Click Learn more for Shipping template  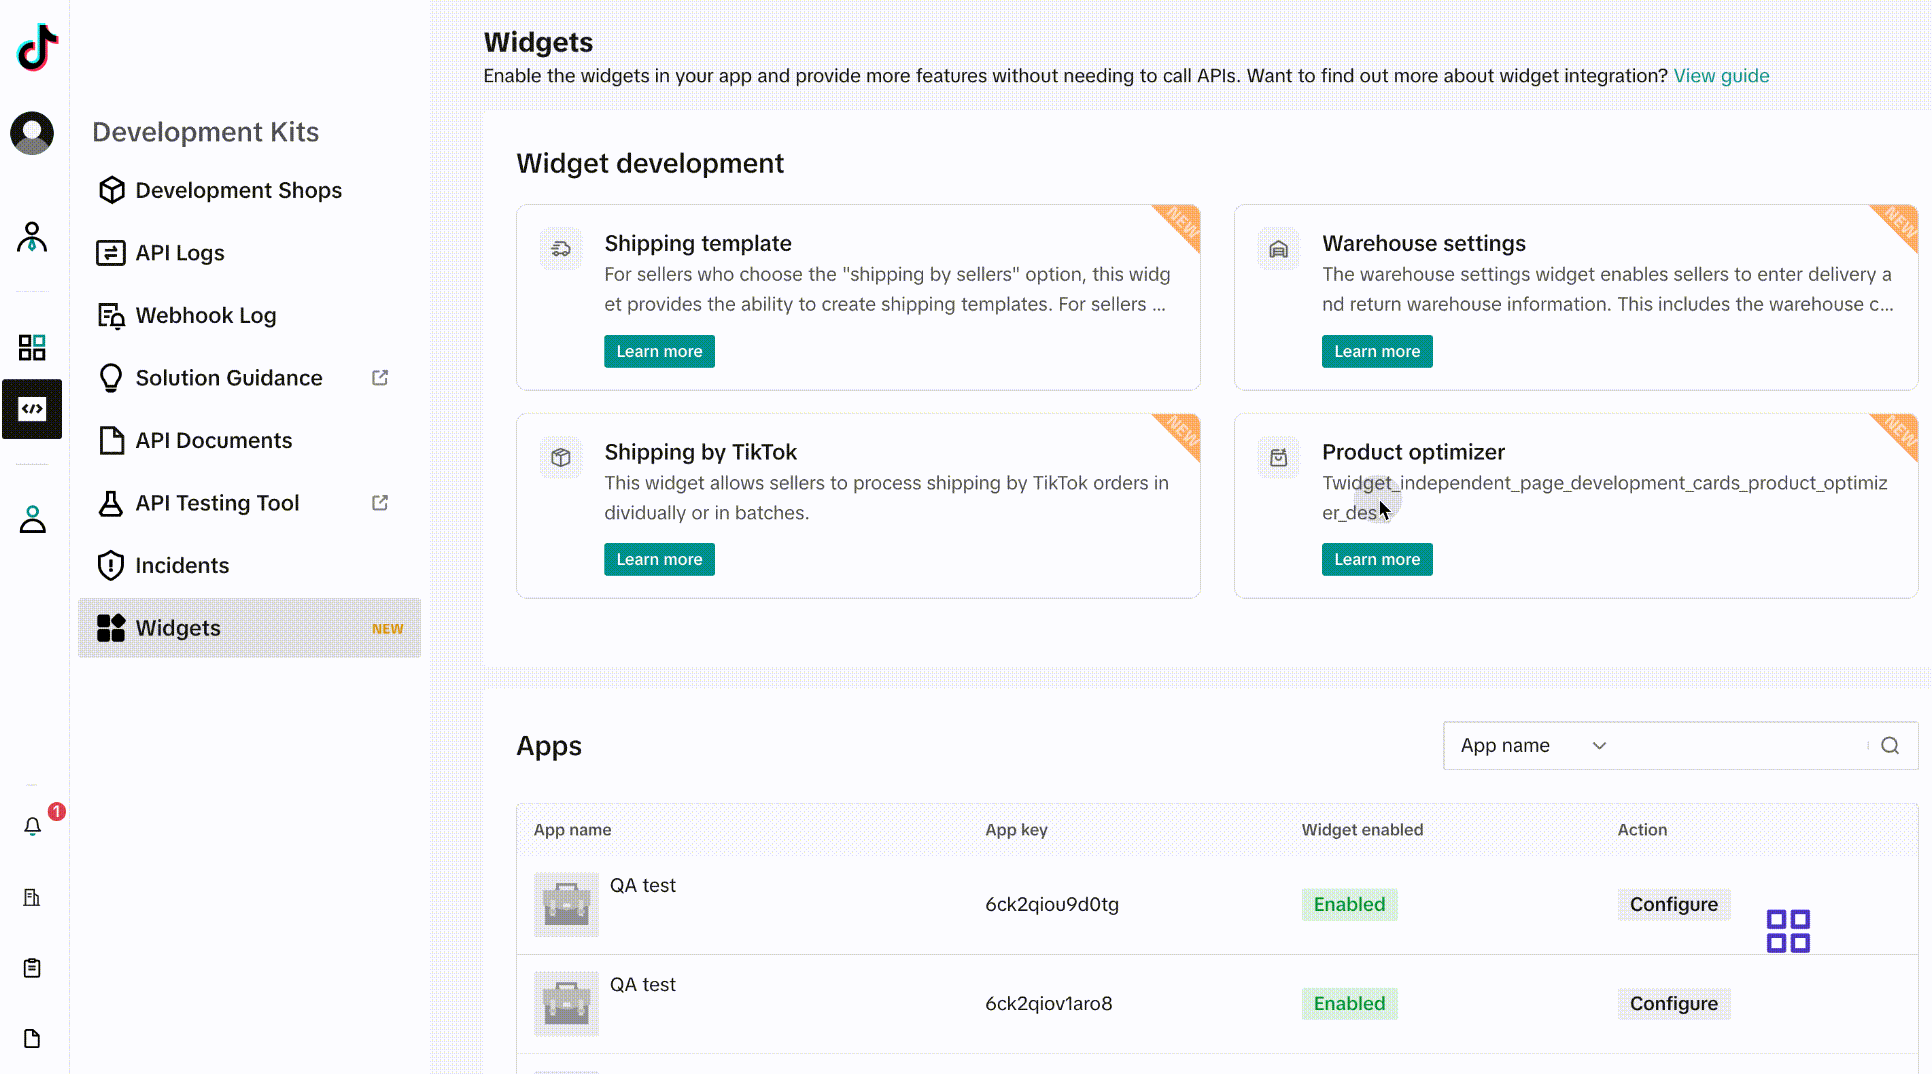click(x=659, y=351)
